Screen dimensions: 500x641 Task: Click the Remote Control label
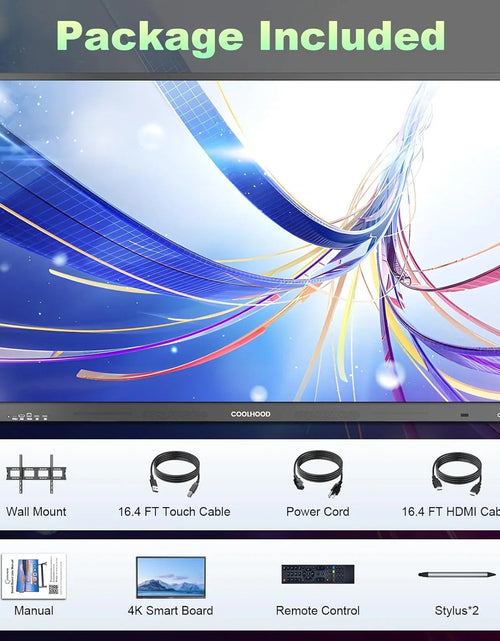318,610
